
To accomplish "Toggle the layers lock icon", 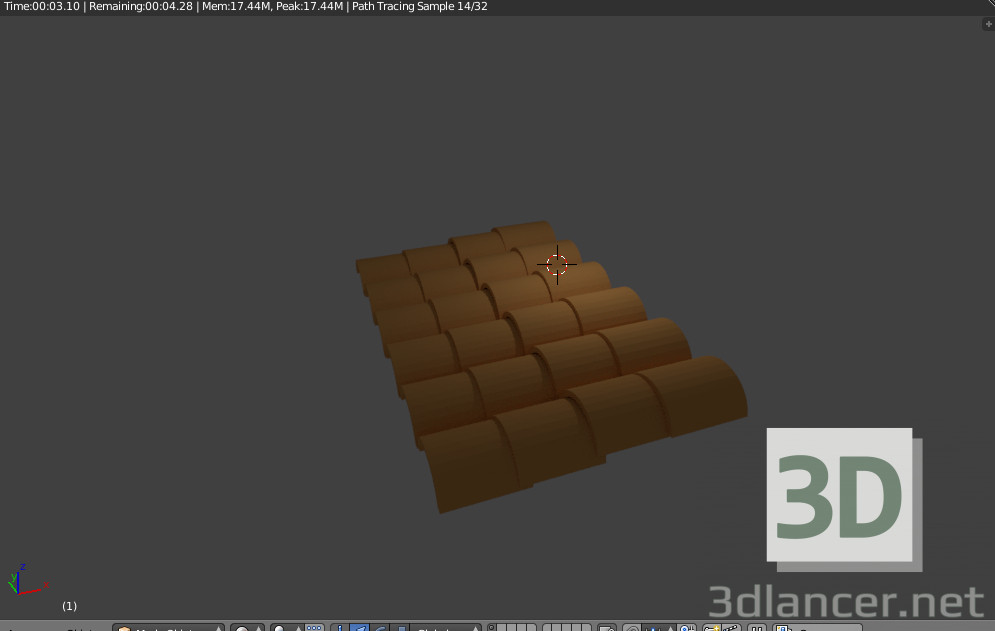I will click(x=605, y=628).
